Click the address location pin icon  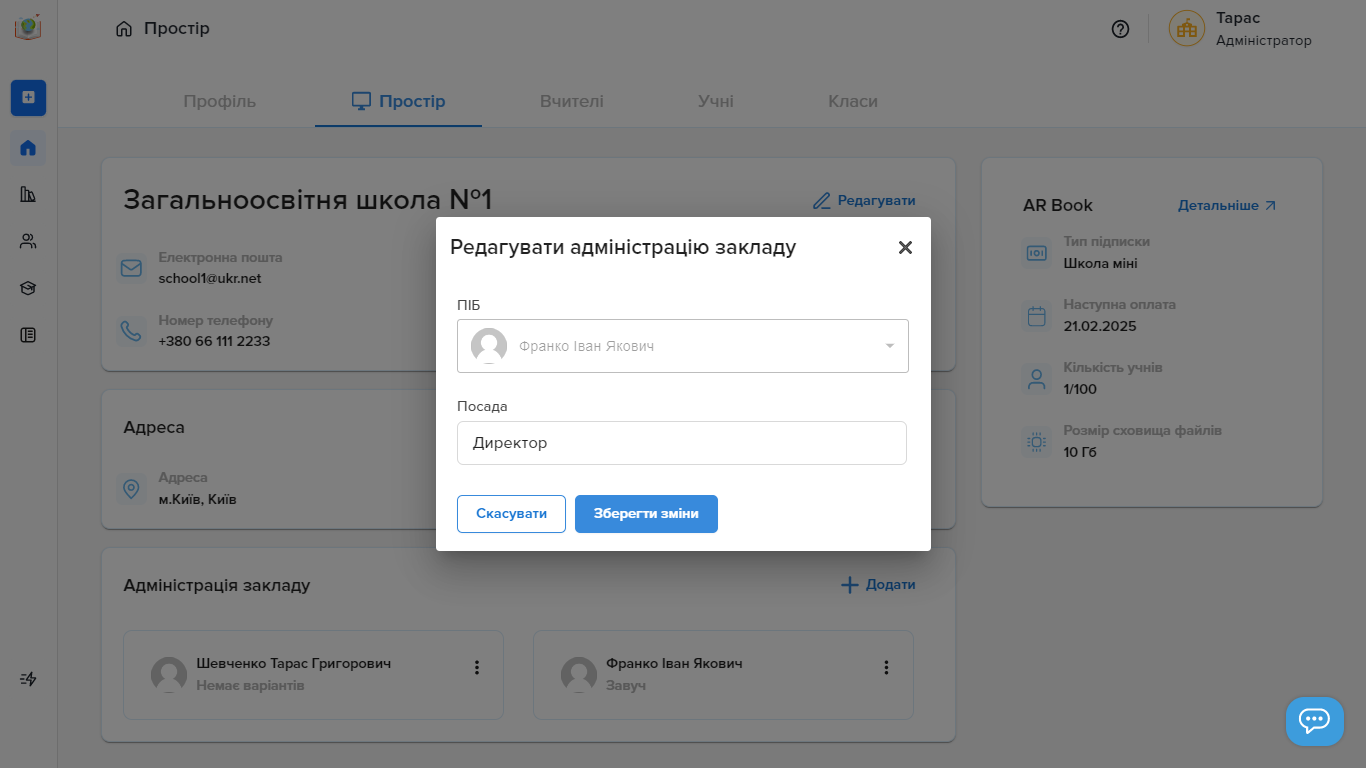[x=131, y=489]
